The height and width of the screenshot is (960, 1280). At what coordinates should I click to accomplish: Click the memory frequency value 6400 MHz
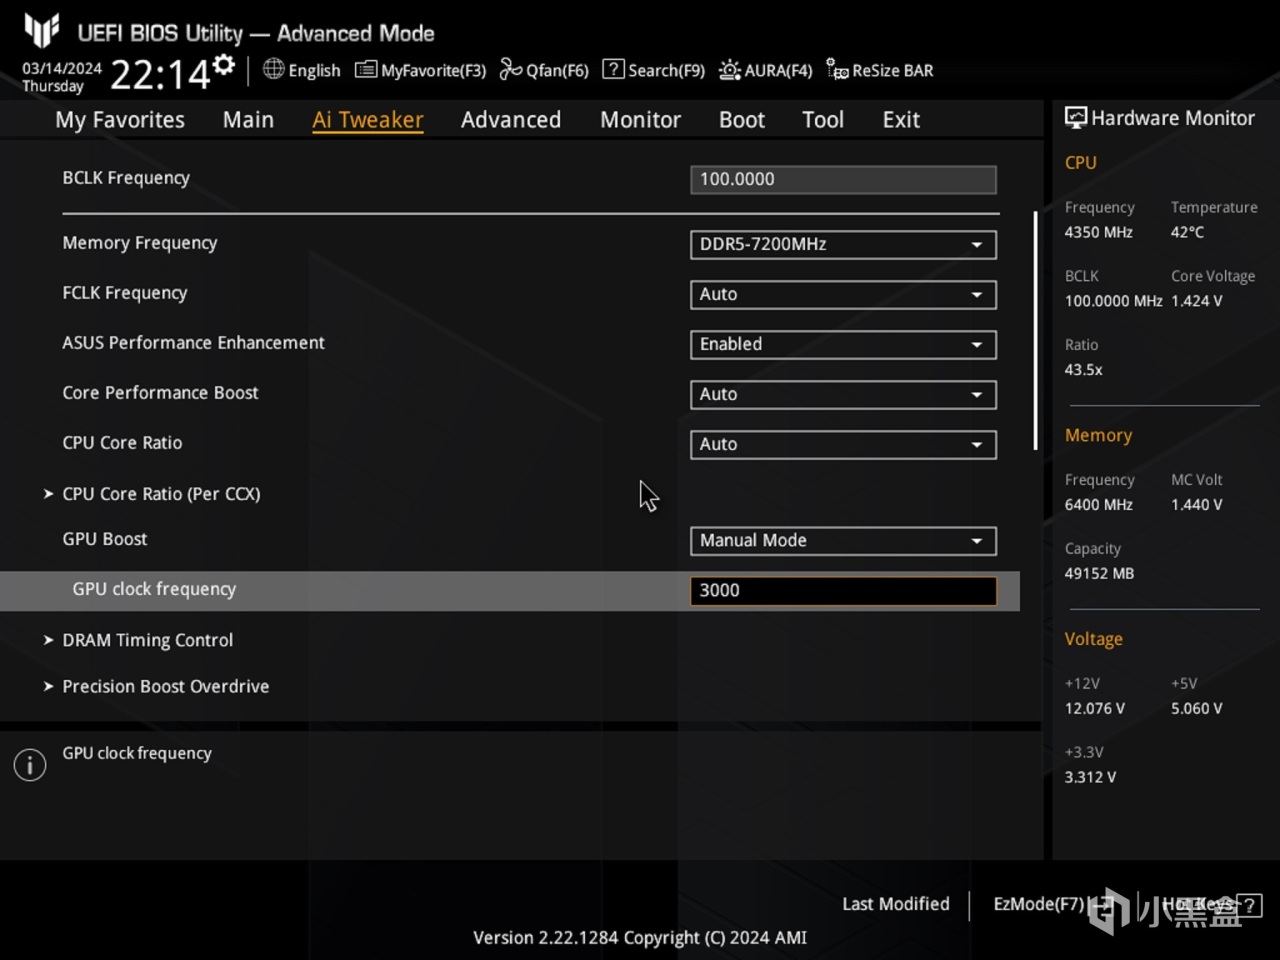1099,505
